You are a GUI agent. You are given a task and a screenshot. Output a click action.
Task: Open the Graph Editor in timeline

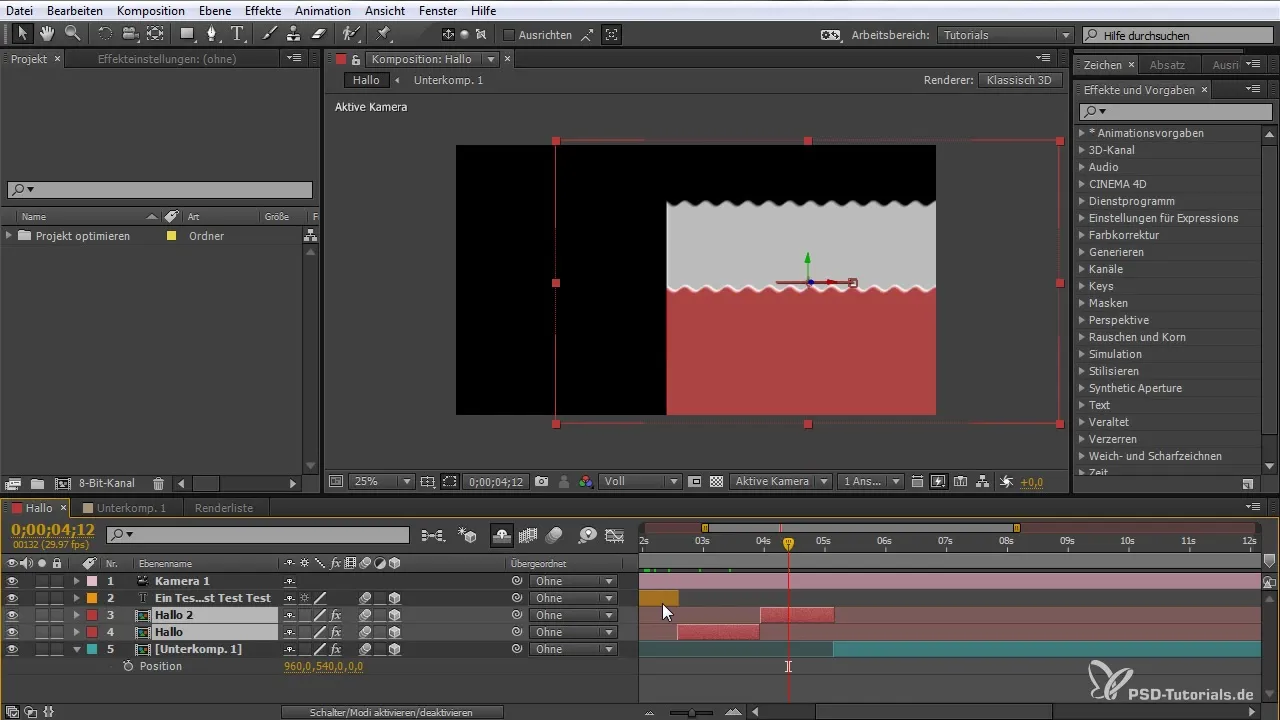614,535
